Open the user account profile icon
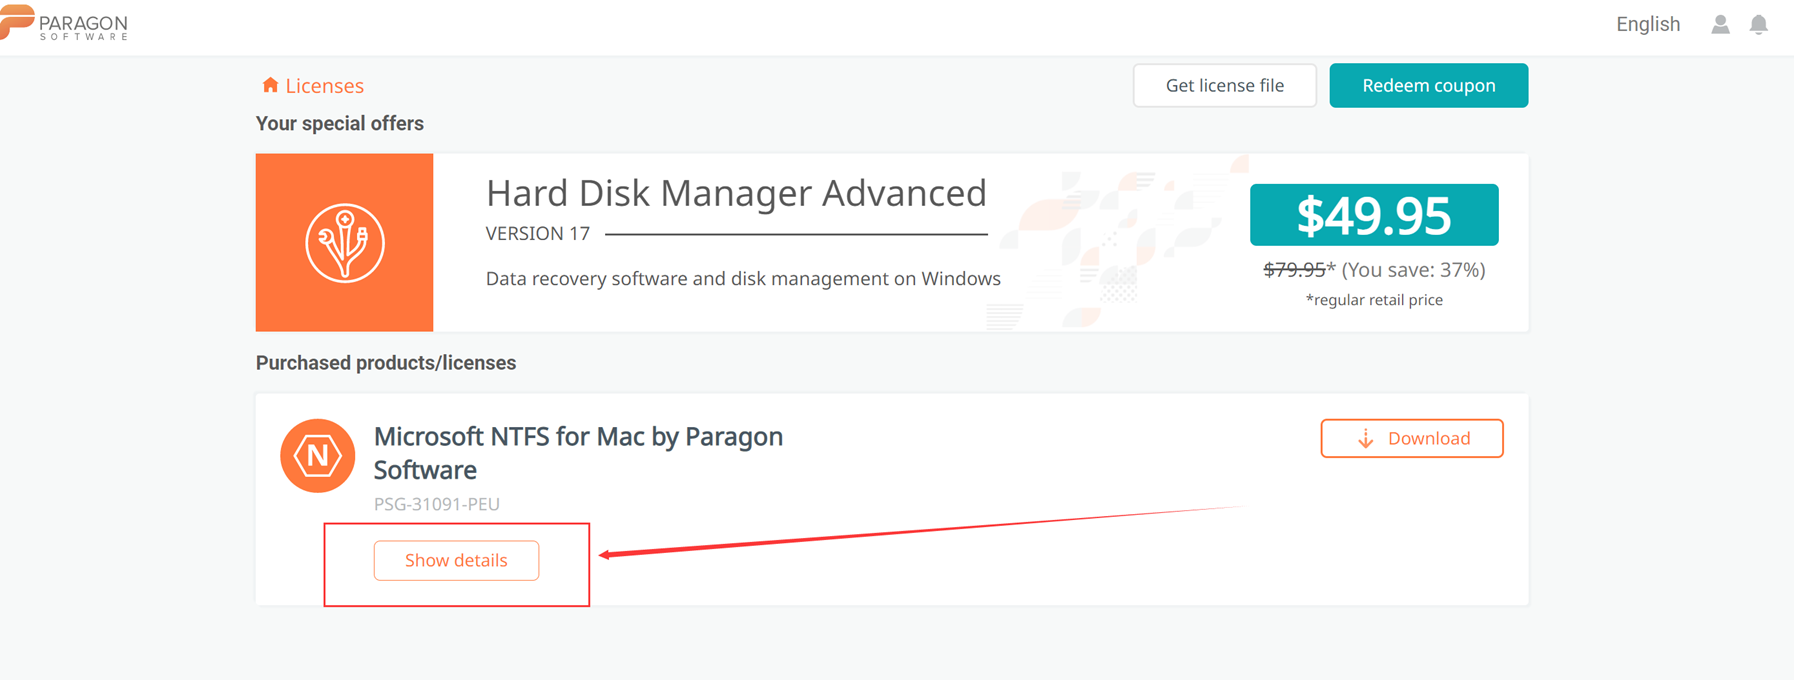Viewport: 1794px width, 680px height. click(1720, 24)
